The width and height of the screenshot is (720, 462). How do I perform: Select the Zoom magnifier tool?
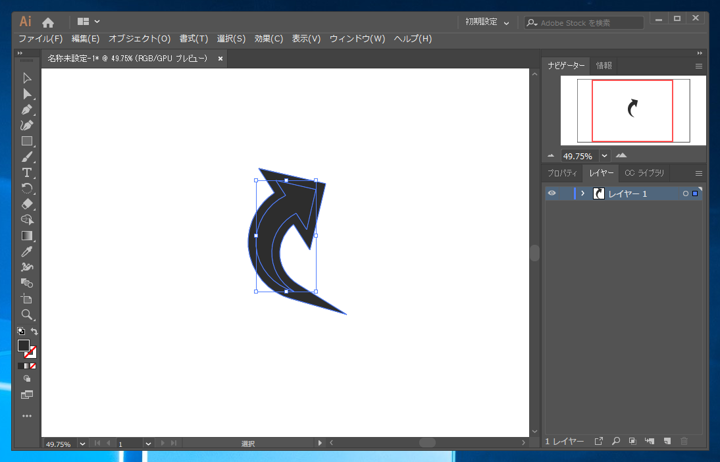point(27,315)
